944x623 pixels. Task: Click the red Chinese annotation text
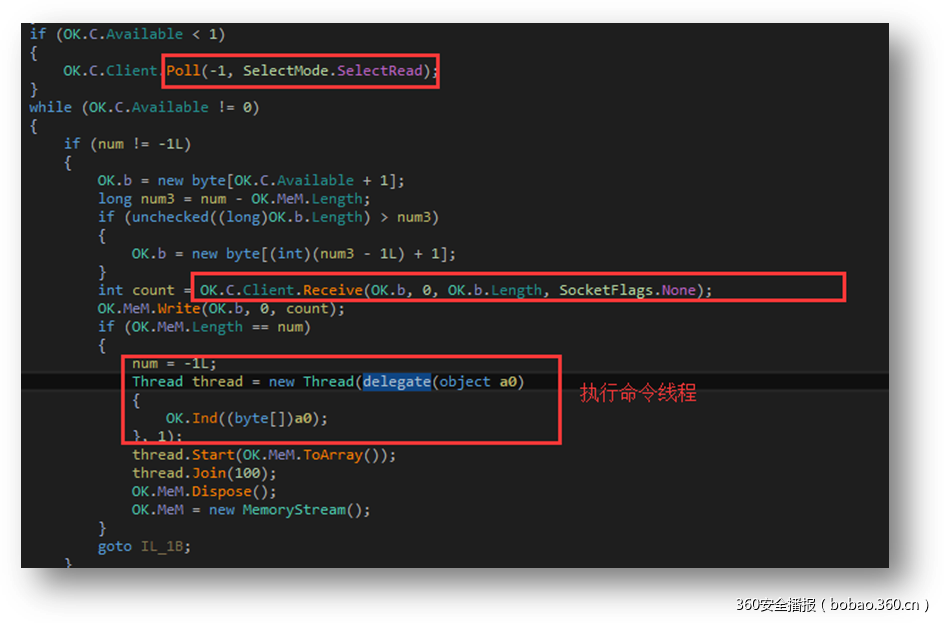pyautogui.click(x=638, y=393)
